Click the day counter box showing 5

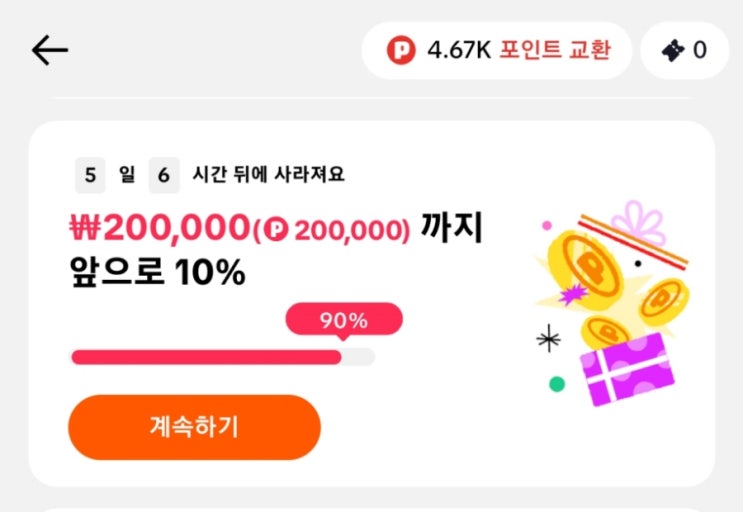tap(91, 175)
